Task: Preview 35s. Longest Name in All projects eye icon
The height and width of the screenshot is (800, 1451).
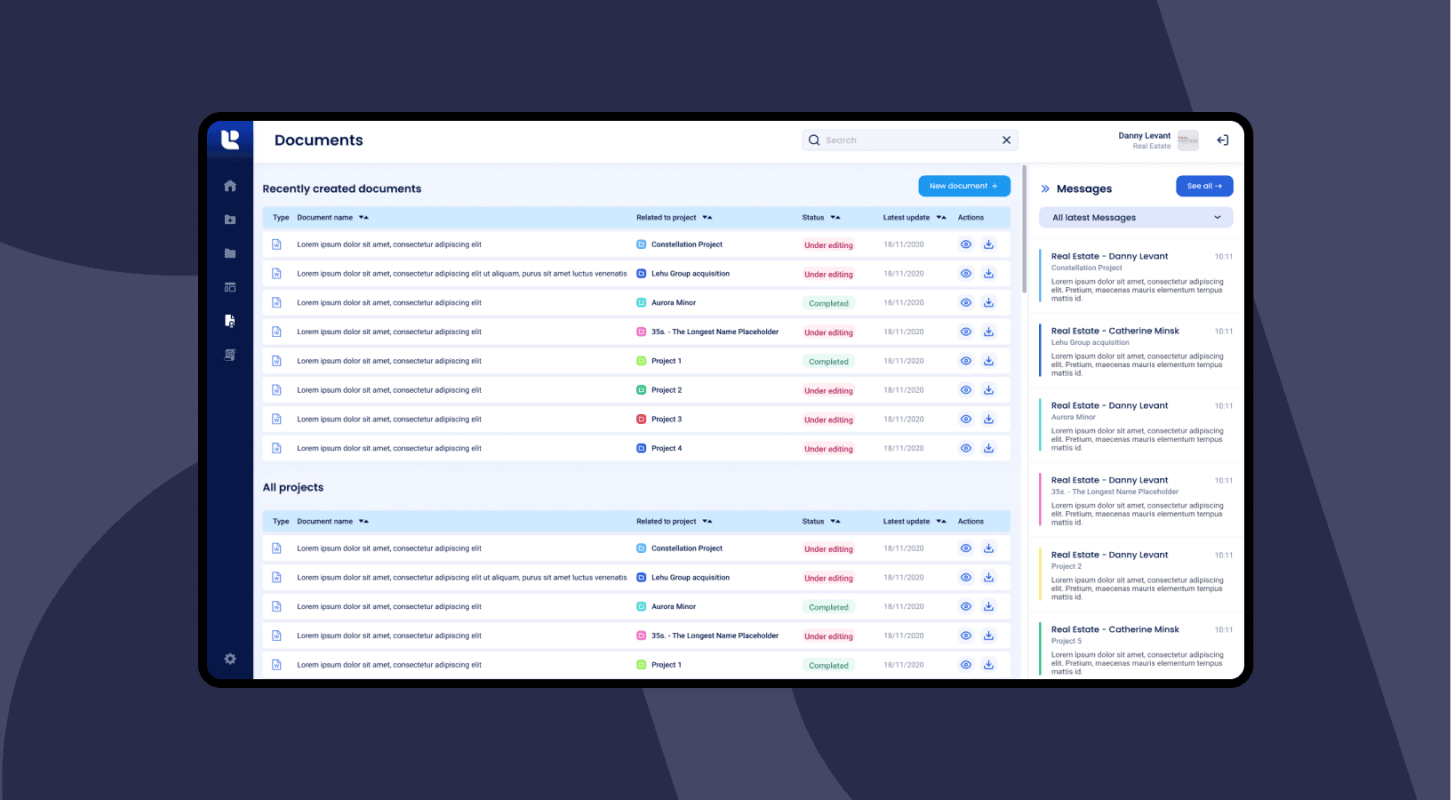Action: click(x=966, y=635)
